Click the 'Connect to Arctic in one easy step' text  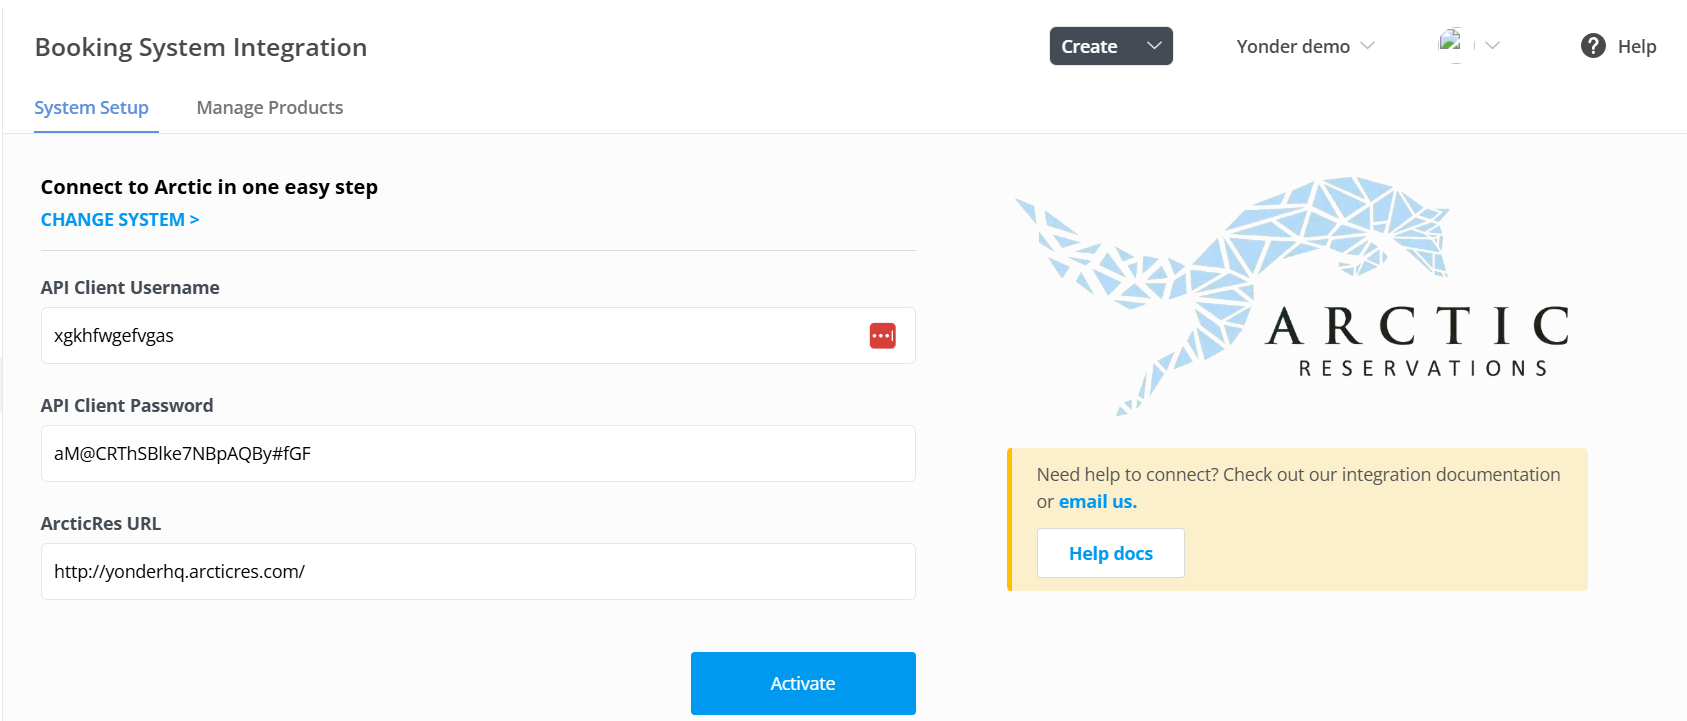coord(209,187)
